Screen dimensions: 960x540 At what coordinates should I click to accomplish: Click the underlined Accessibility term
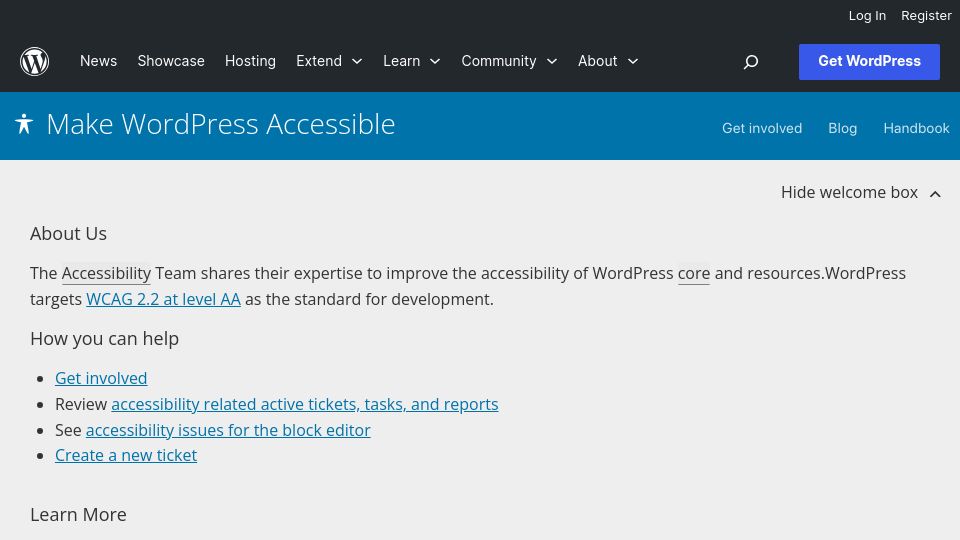point(106,274)
